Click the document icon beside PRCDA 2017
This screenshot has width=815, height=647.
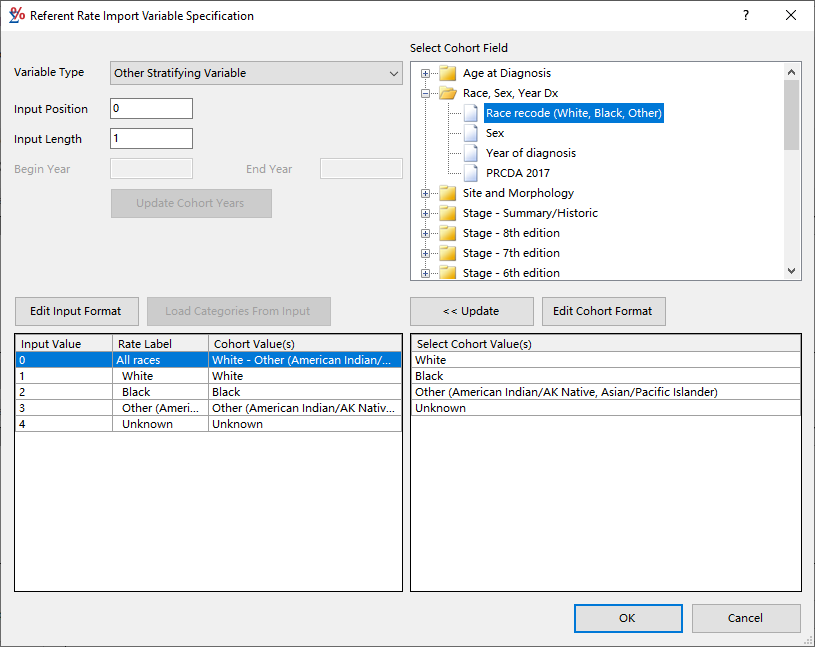click(470, 172)
